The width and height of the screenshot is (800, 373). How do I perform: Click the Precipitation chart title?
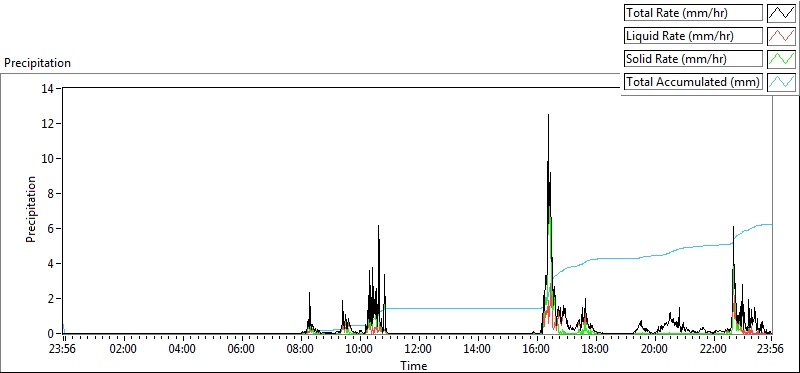pyautogui.click(x=37, y=63)
